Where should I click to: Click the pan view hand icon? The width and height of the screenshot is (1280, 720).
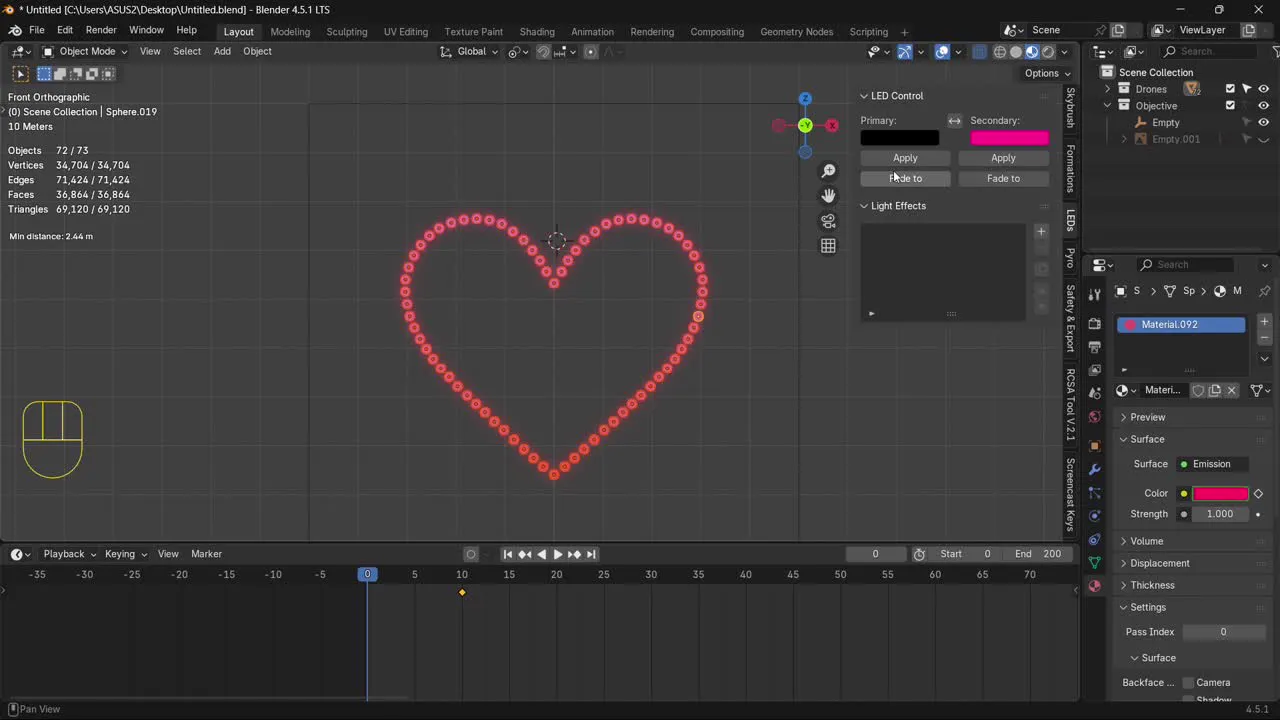[828, 196]
